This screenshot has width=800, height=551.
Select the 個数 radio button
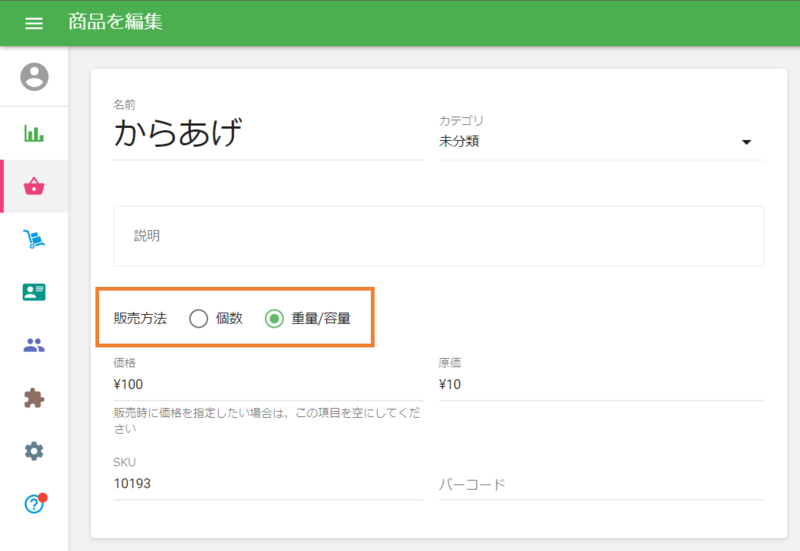tap(198, 319)
